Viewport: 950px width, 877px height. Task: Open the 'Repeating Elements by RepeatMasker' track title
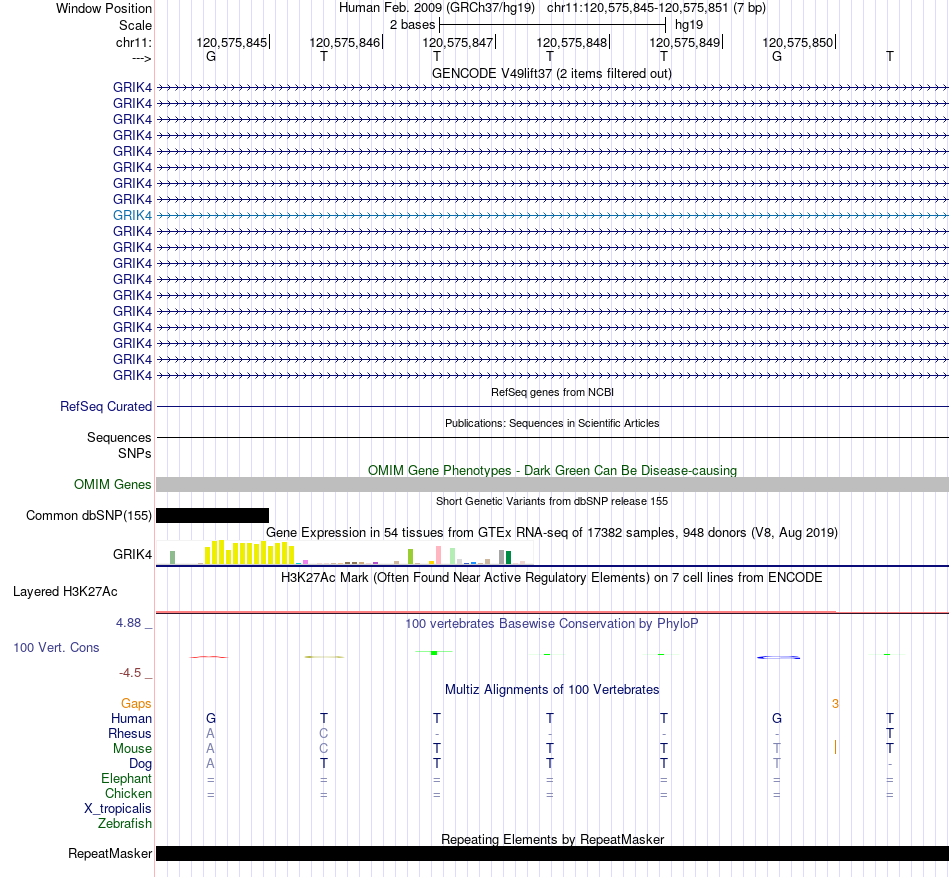click(x=552, y=839)
